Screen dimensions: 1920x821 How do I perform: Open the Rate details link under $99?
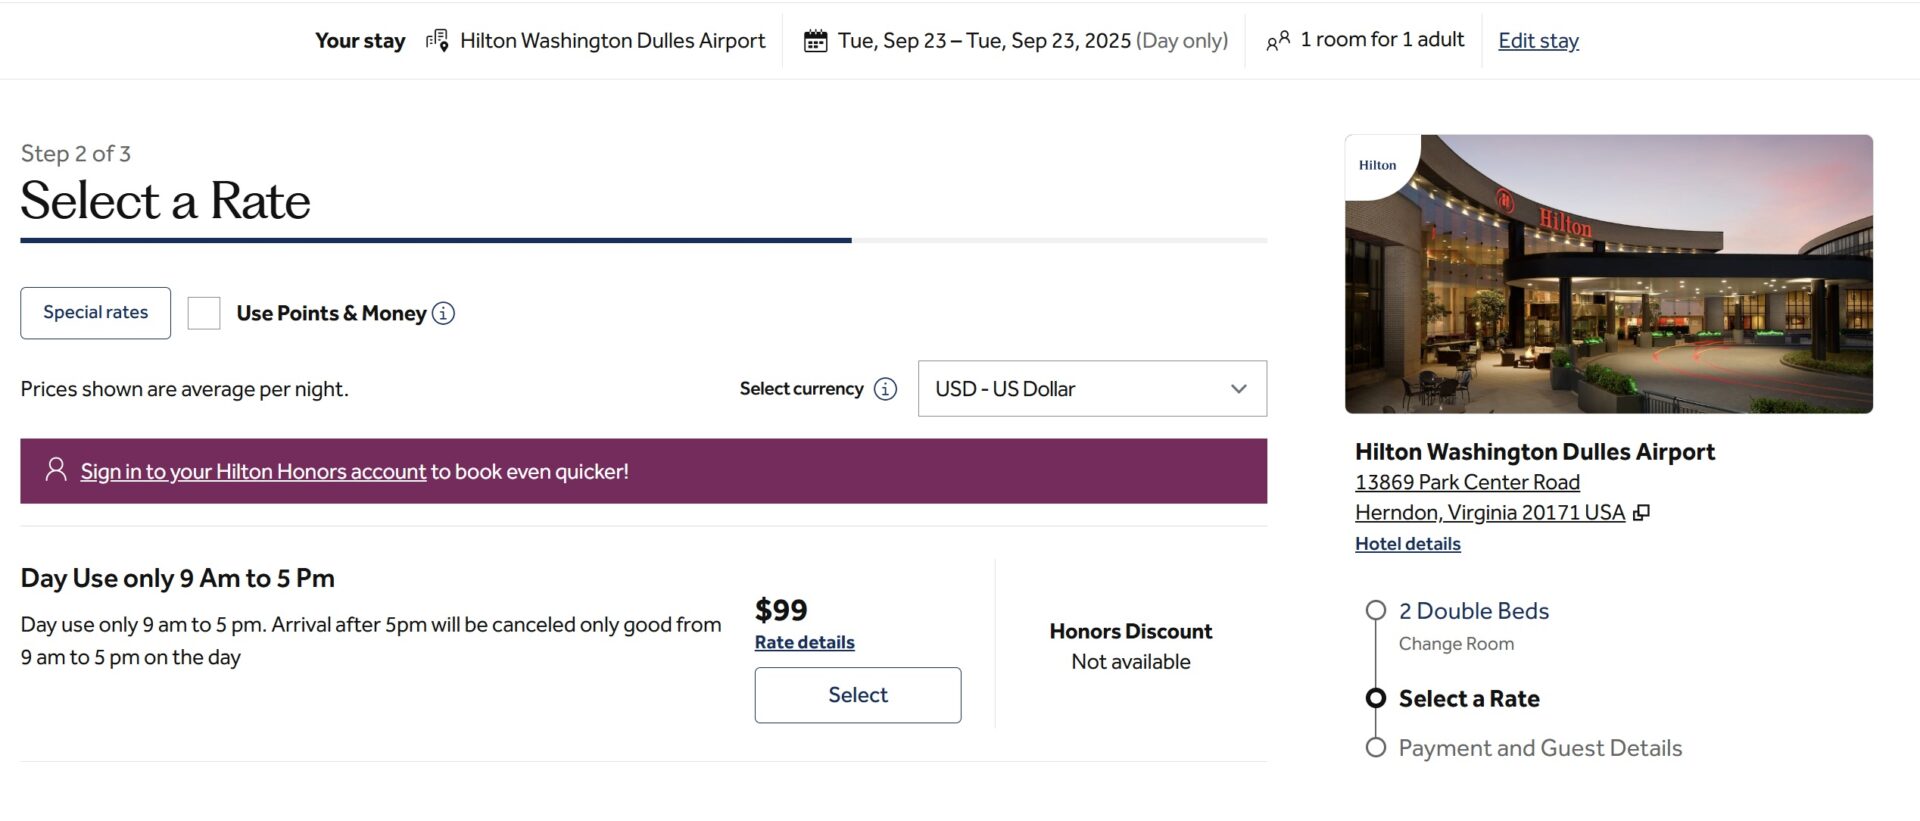pos(804,641)
